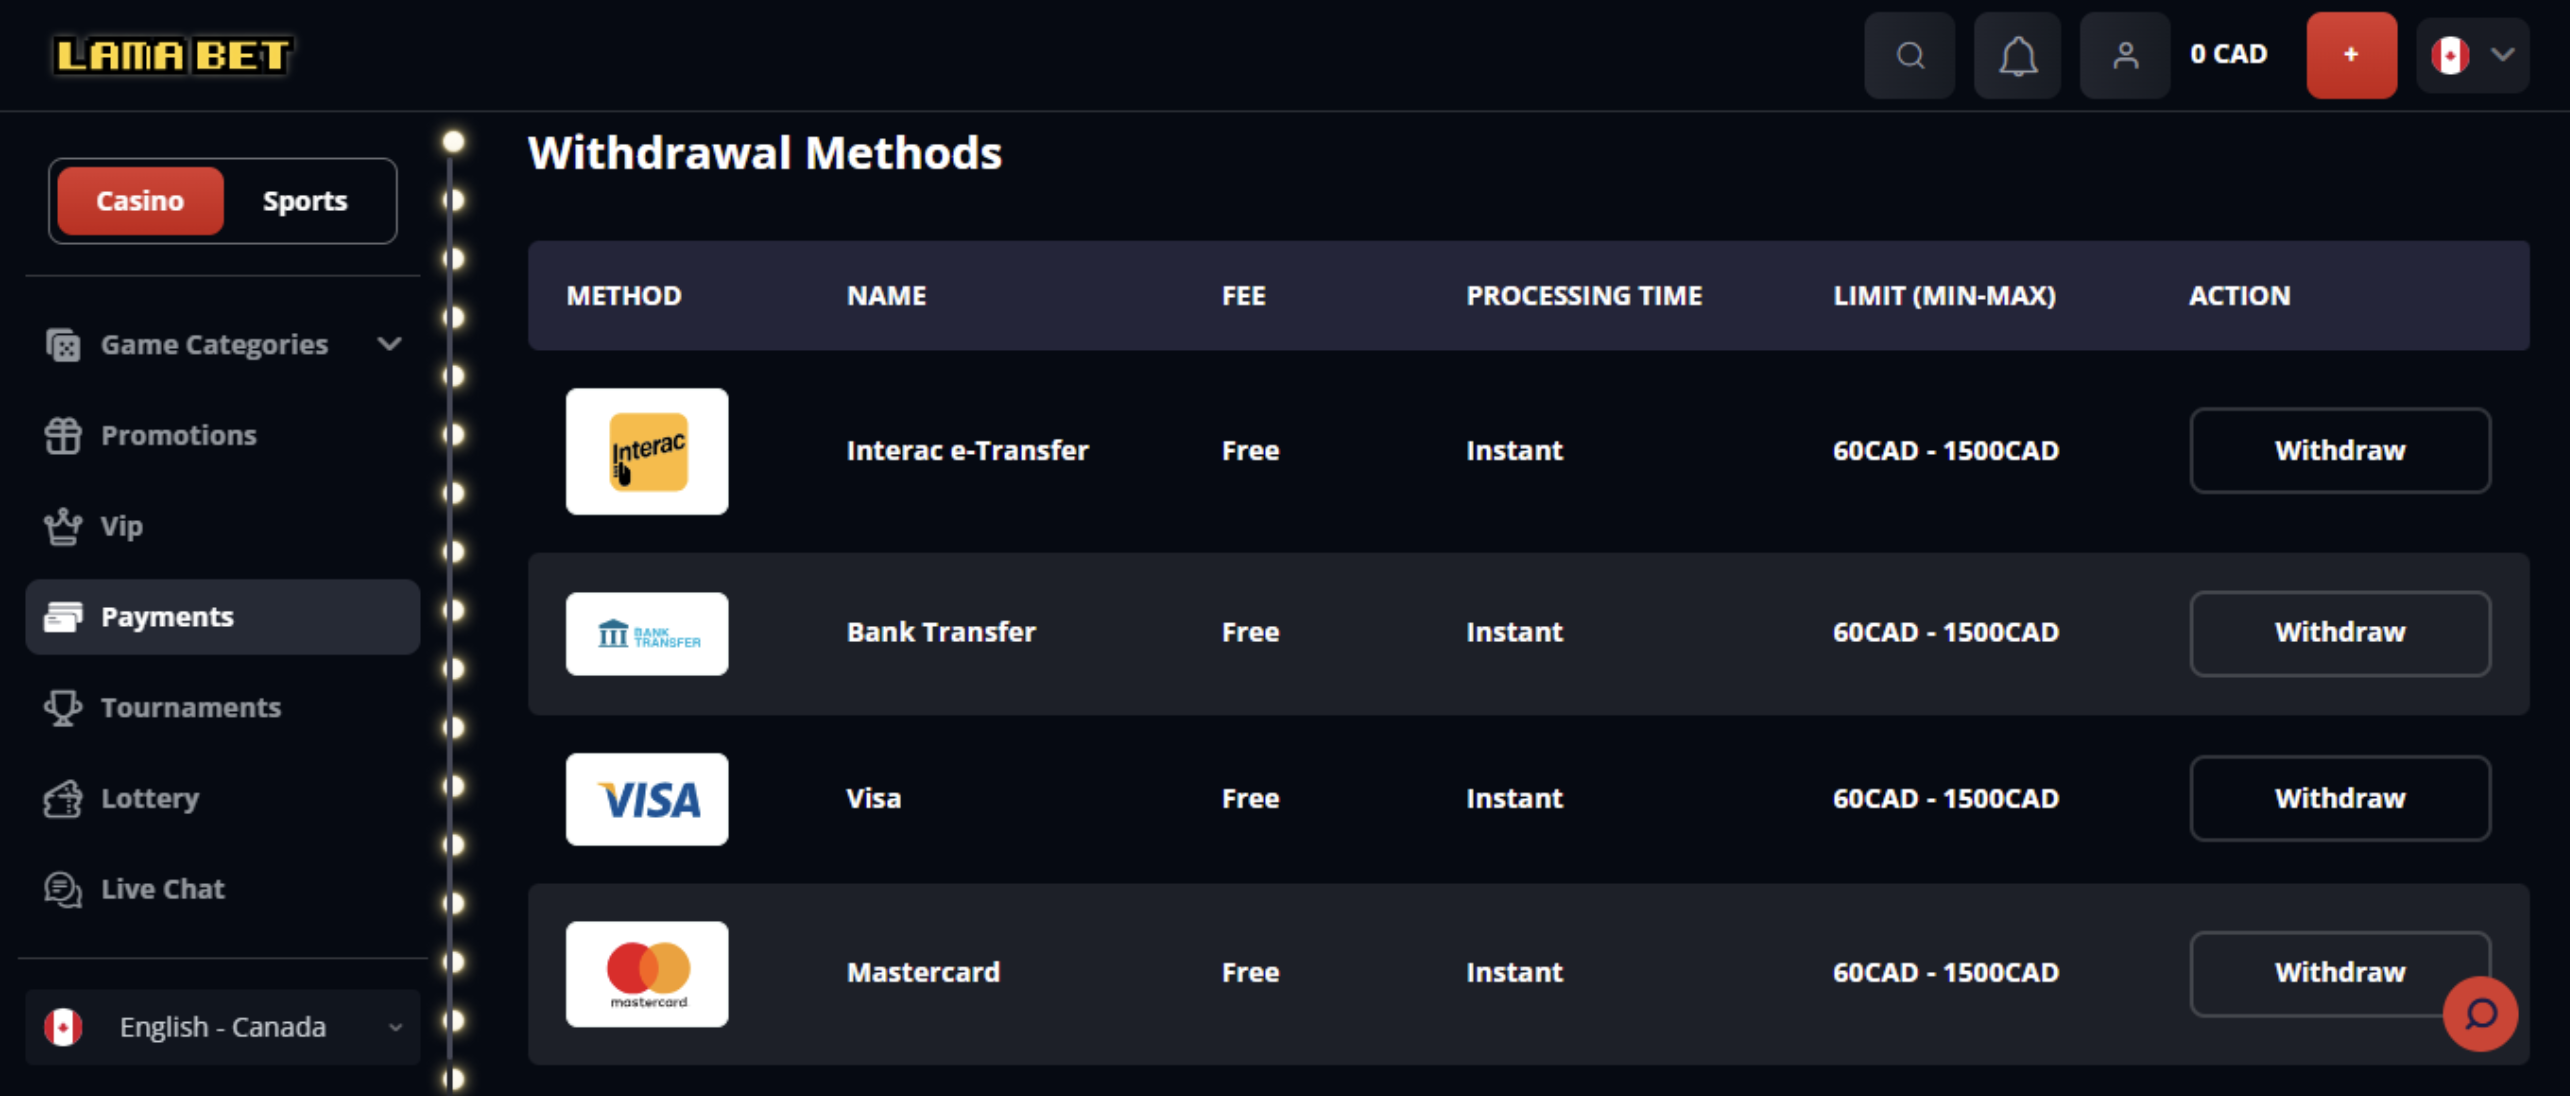This screenshot has height=1096, width=2570.
Task: Open the search icon in header
Action: [1909, 55]
